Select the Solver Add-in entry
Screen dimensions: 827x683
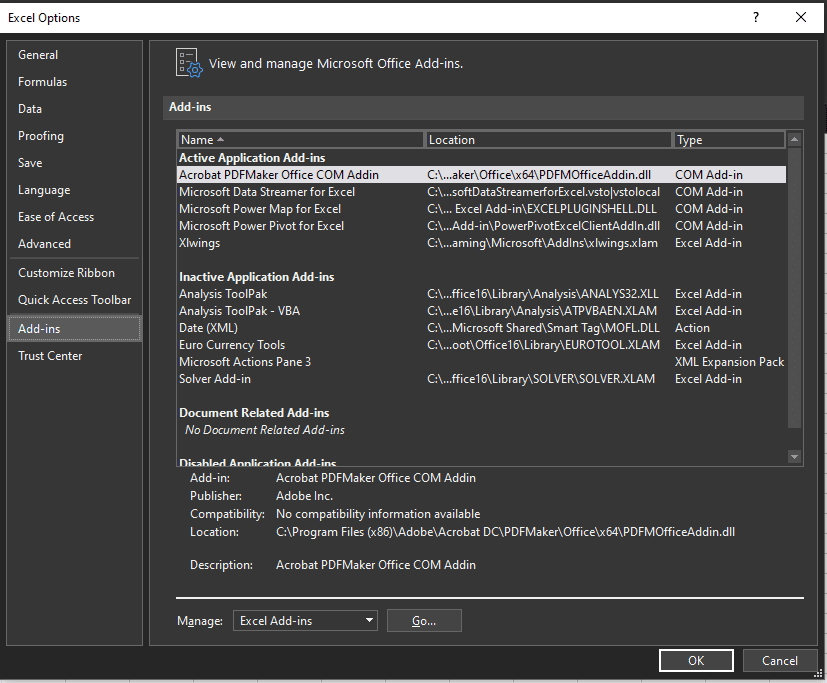click(x=481, y=379)
